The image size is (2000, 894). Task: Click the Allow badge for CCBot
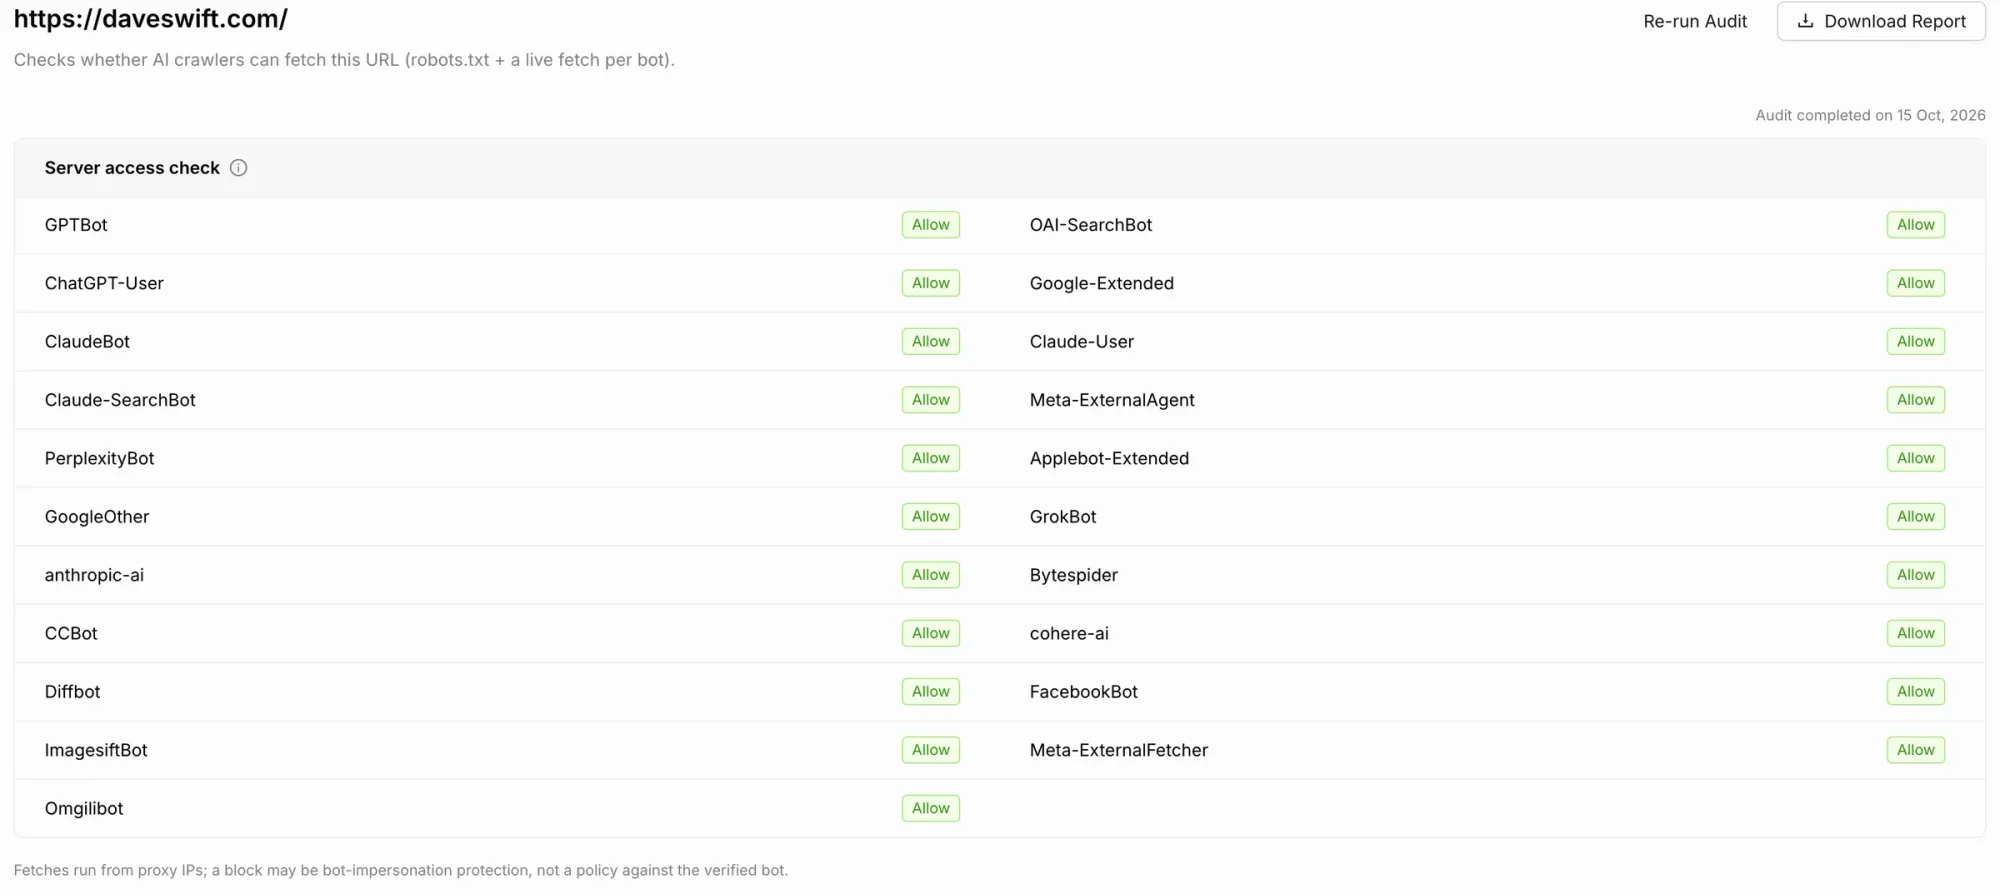pos(931,633)
